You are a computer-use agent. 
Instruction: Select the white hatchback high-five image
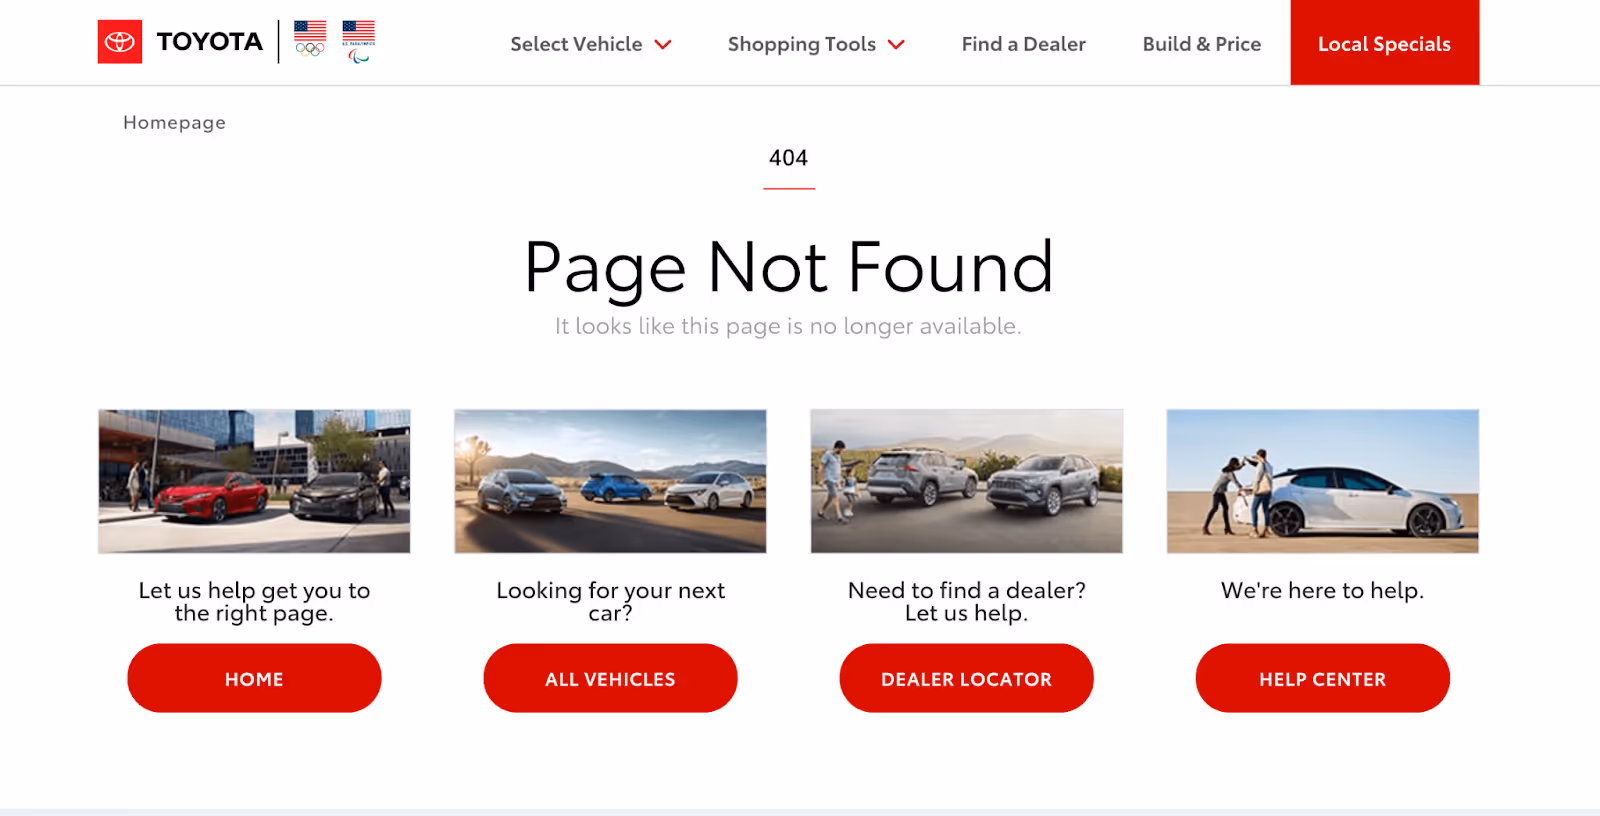pyautogui.click(x=1322, y=481)
